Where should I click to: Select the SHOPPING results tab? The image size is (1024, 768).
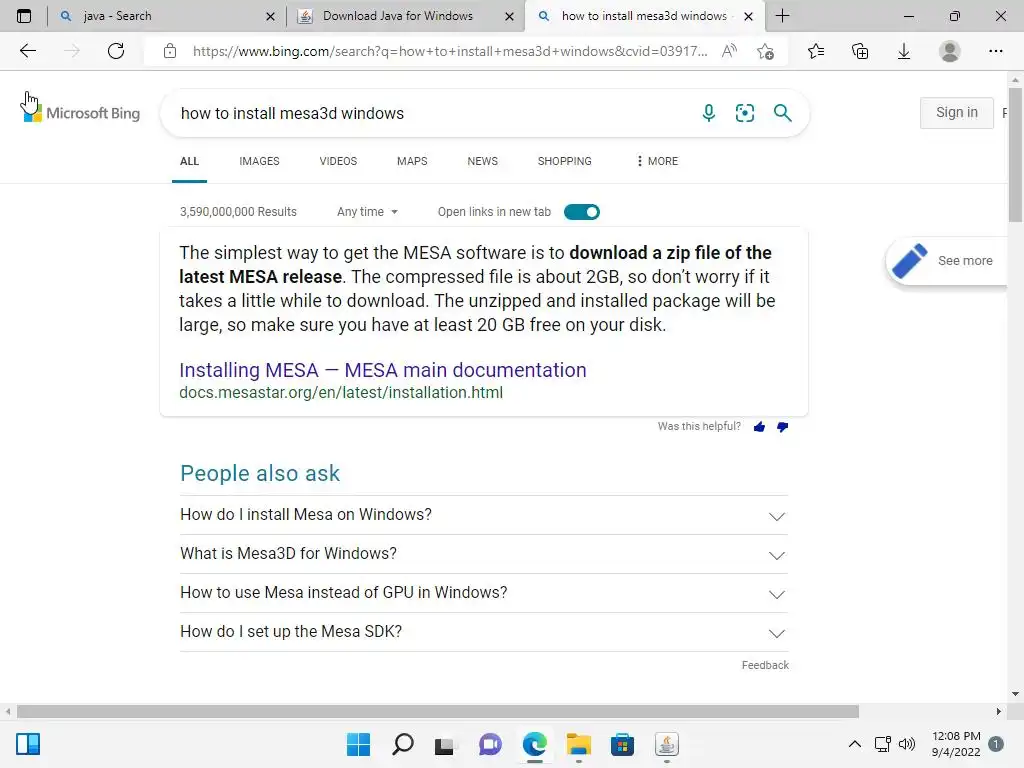pyautogui.click(x=565, y=161)
